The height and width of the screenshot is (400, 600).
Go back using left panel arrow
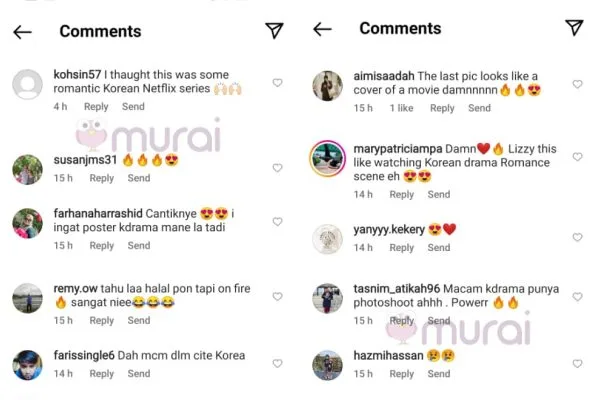(x=22, y=32)
